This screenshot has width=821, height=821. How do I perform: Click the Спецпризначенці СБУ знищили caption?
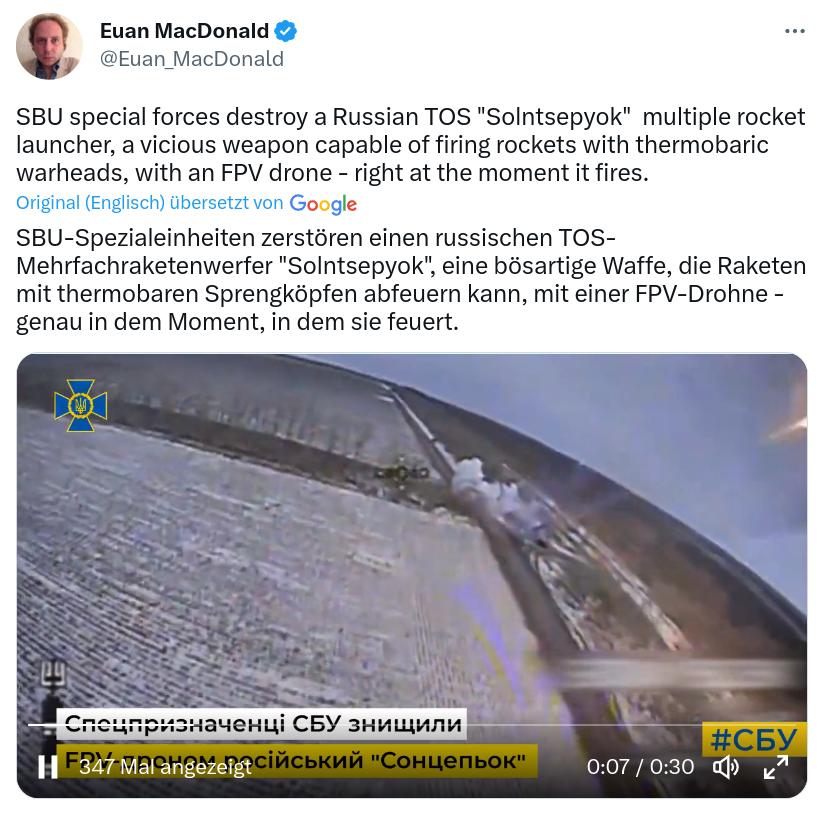pyautogui.click(x=262, y=724)
